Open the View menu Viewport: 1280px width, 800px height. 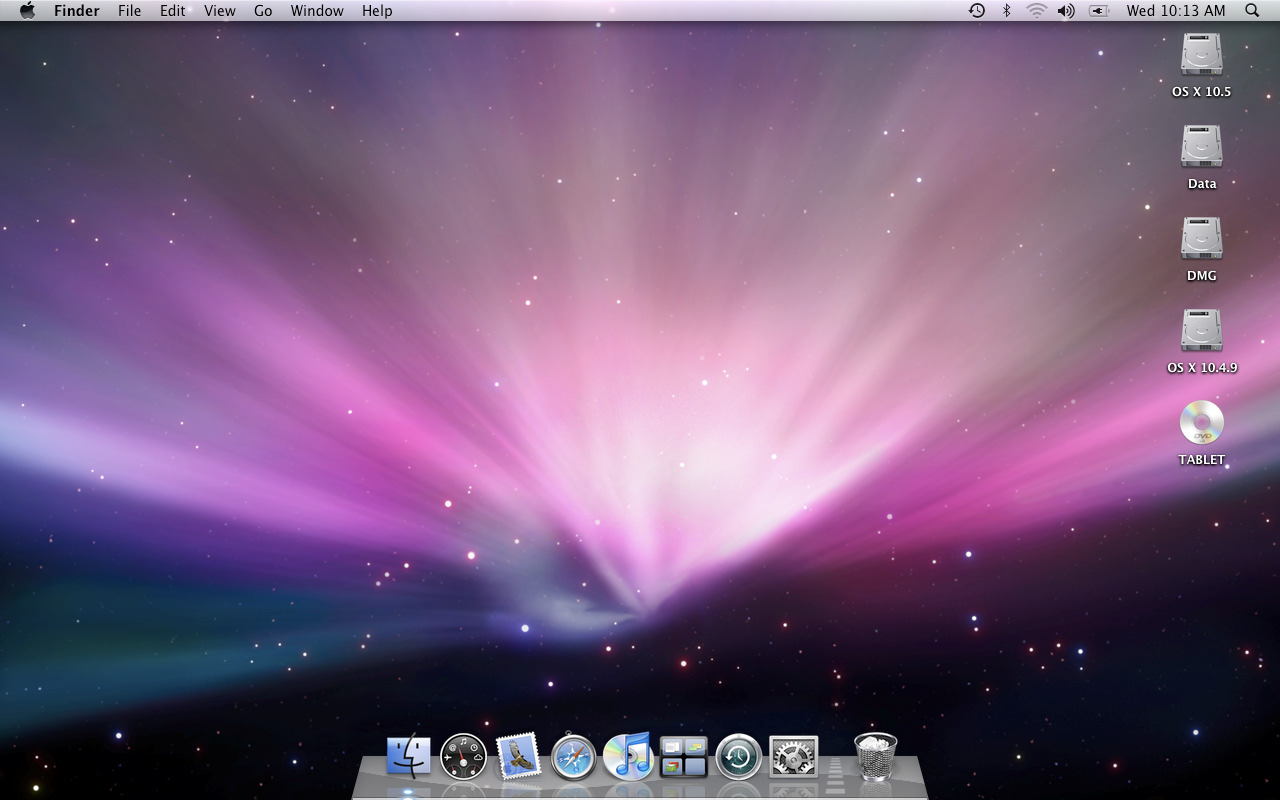pos(219,10)
